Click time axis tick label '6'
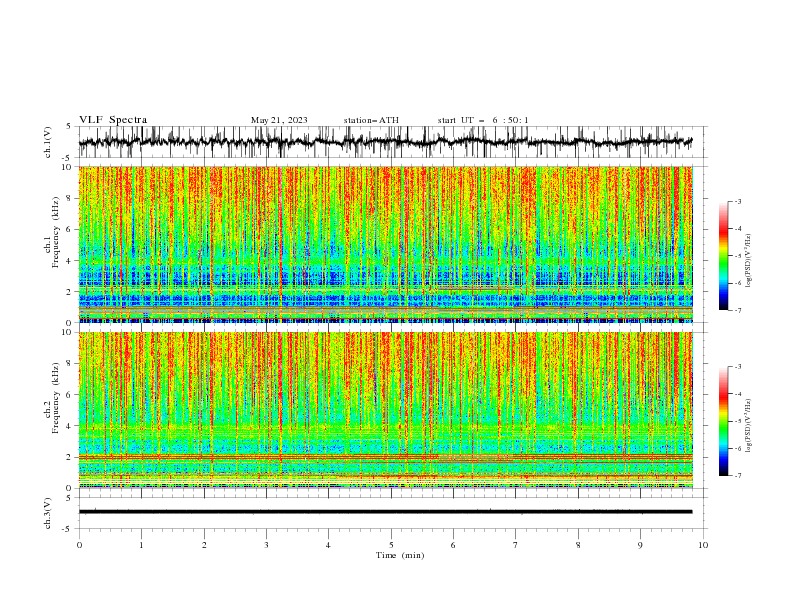792x612 pixels. click(x=453, y=545)
